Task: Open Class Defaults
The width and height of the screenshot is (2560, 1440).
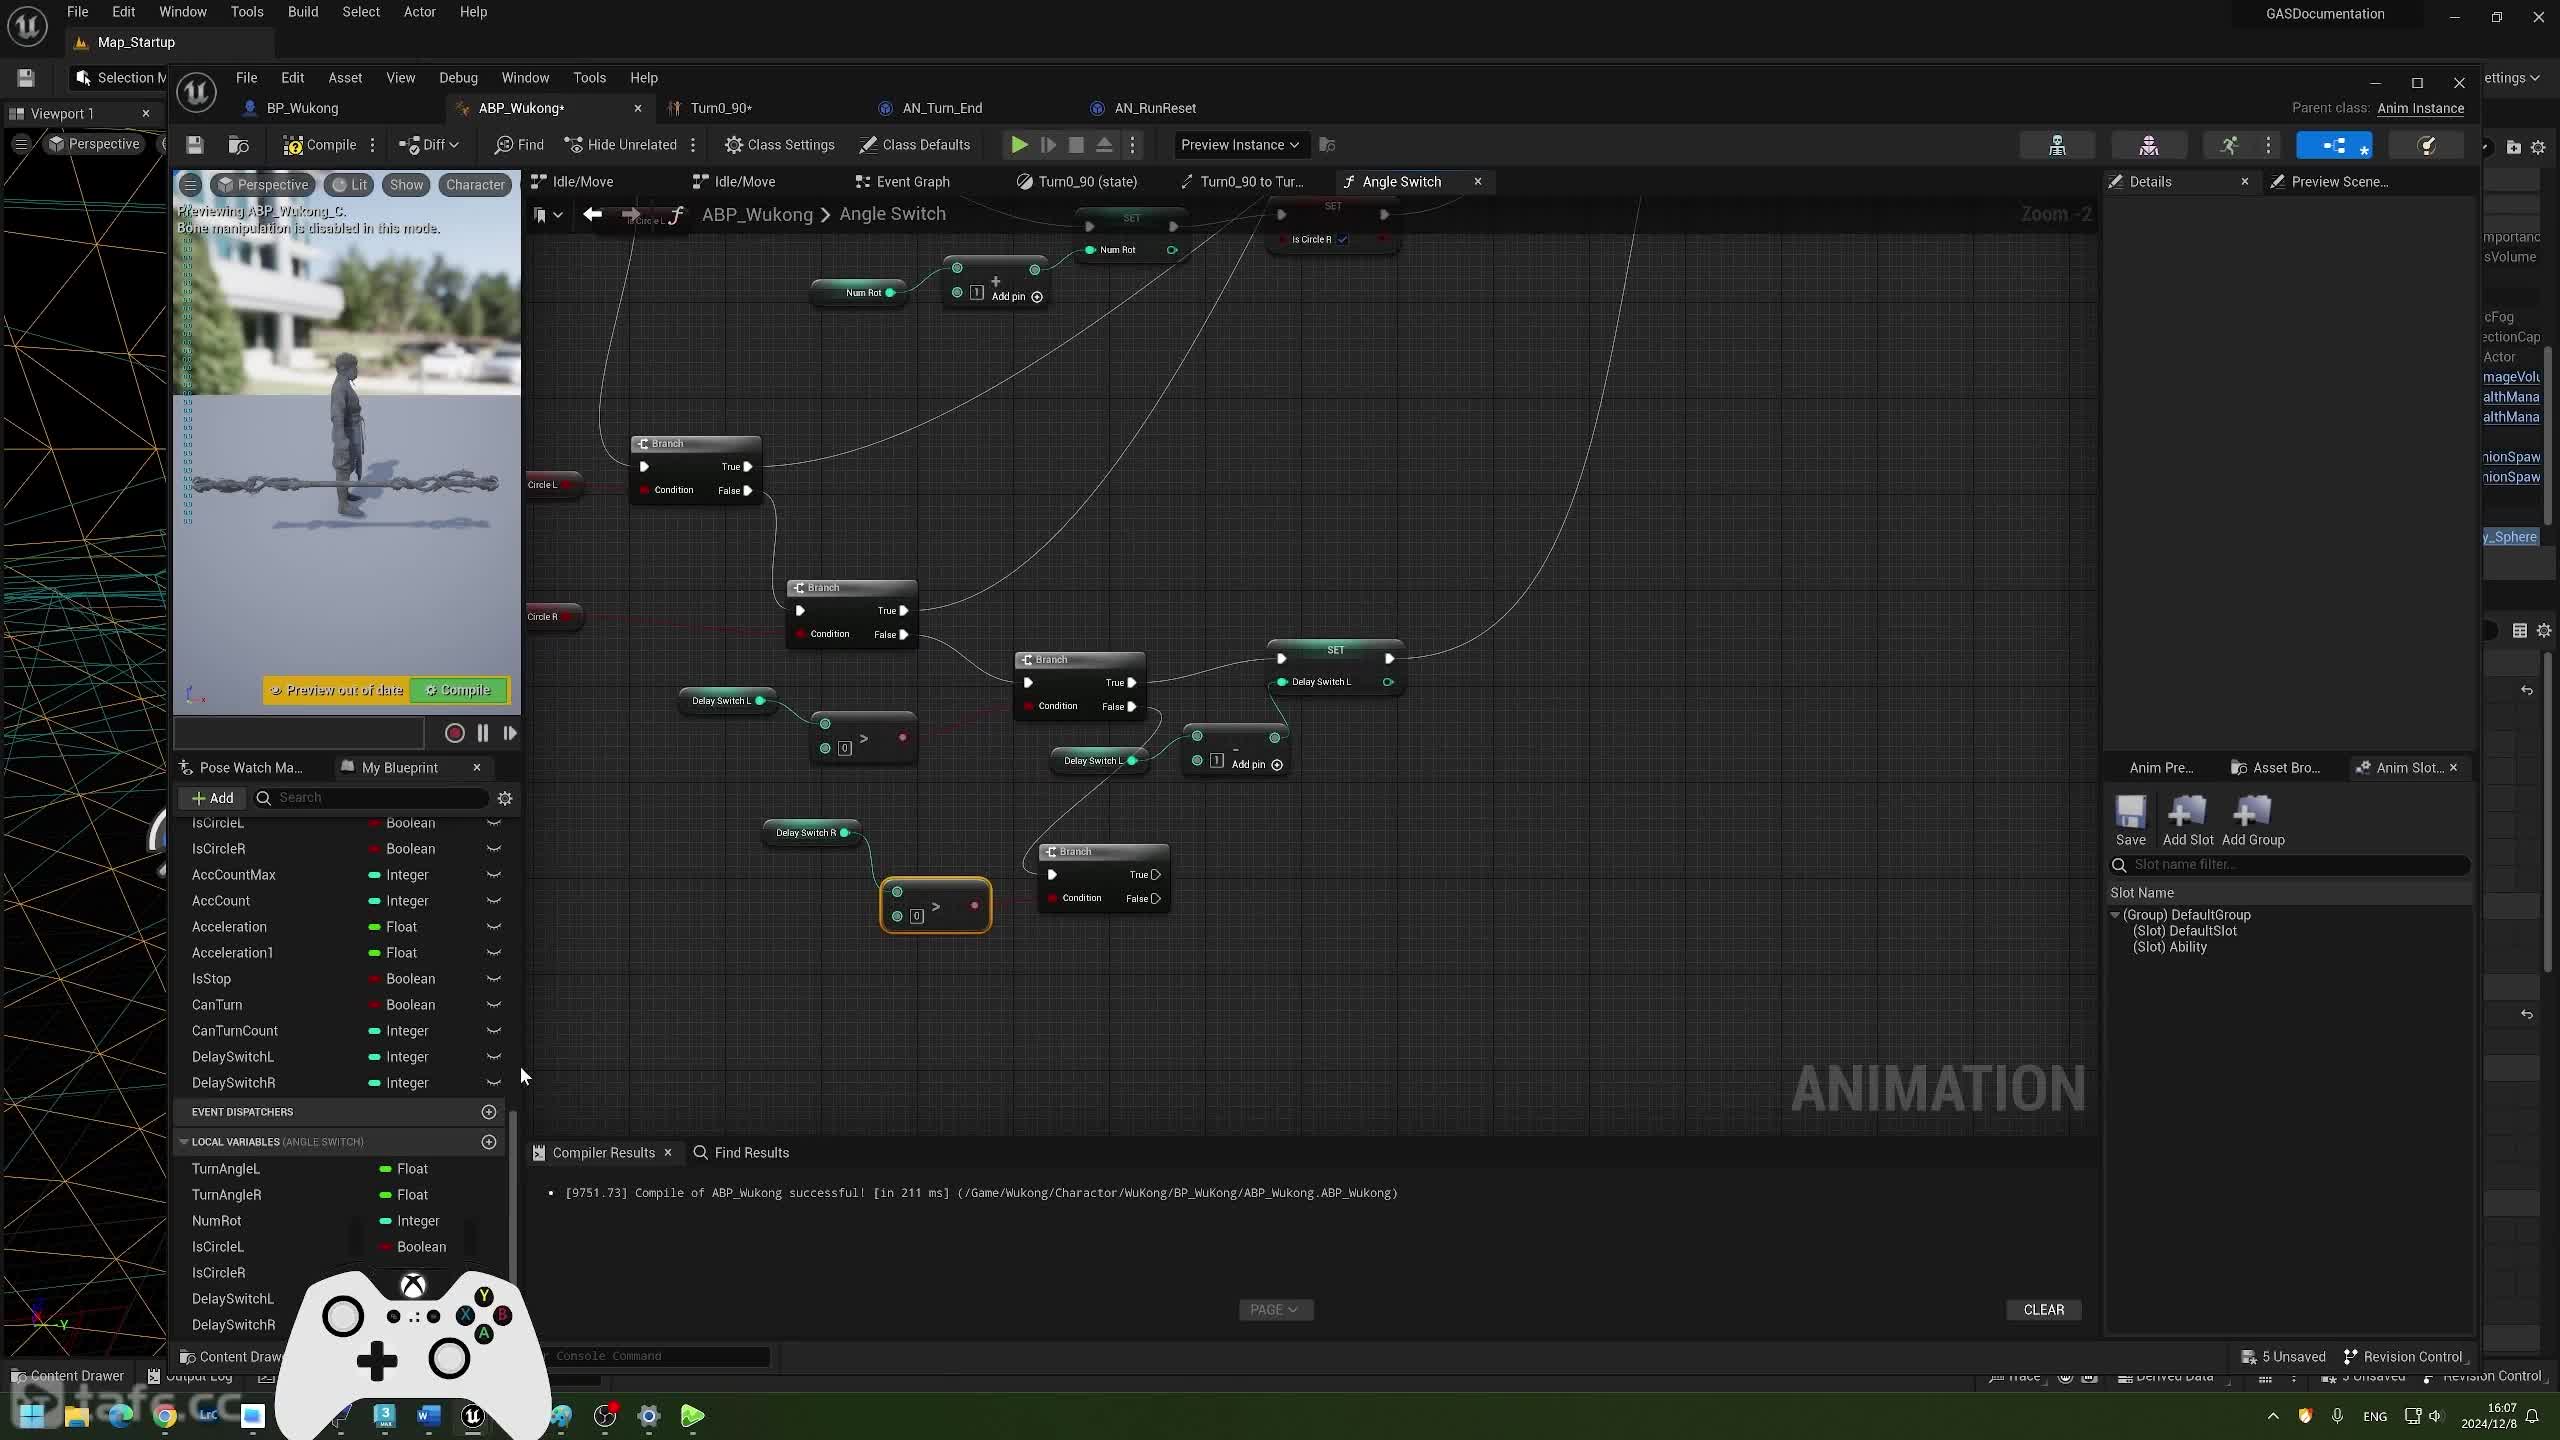Action: pos(915,145)
